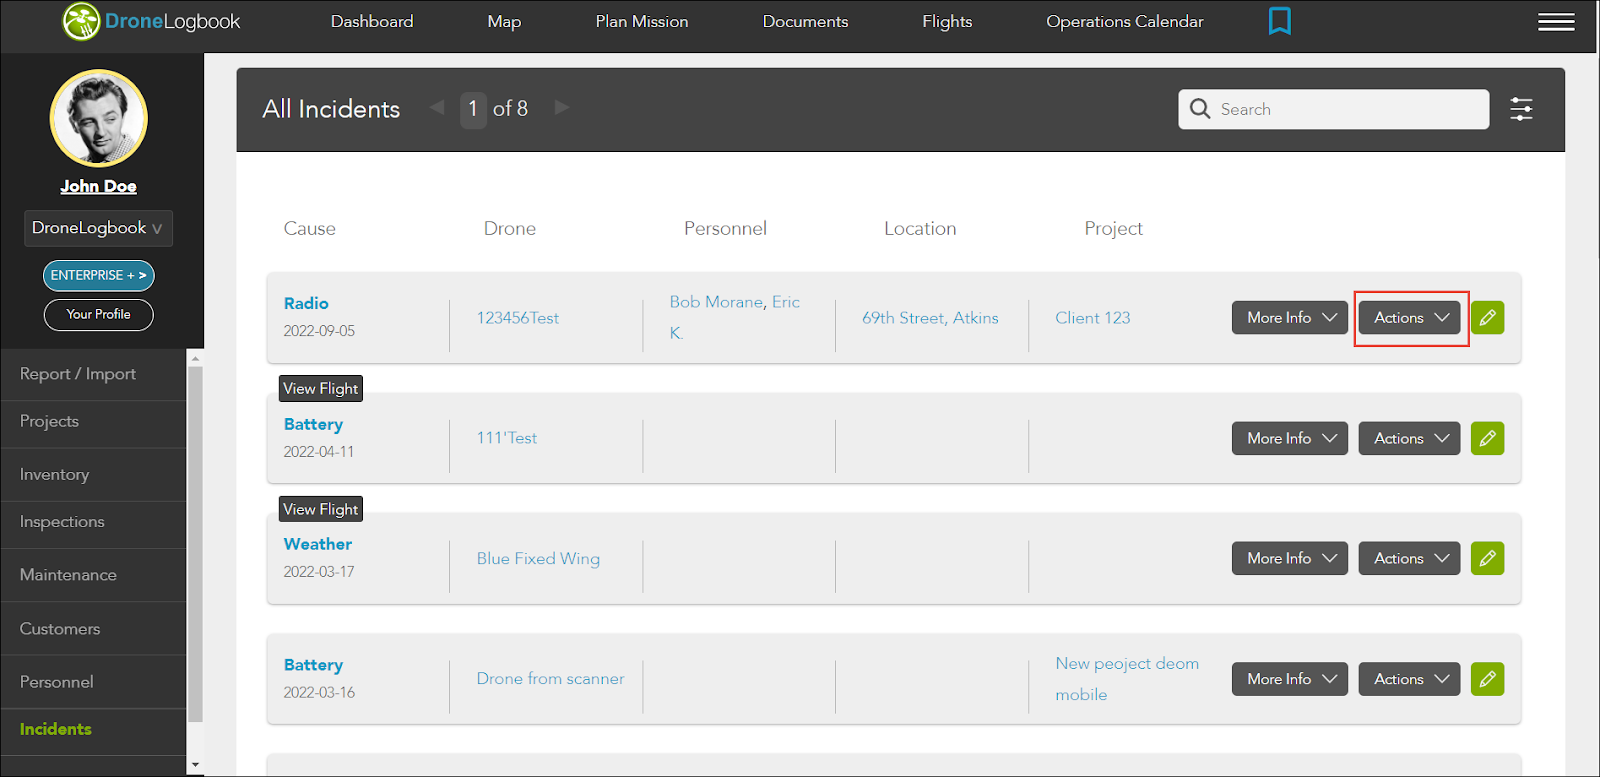Open New peoject deom mobile project link

pyautogui.click(x=1127, y=679)
